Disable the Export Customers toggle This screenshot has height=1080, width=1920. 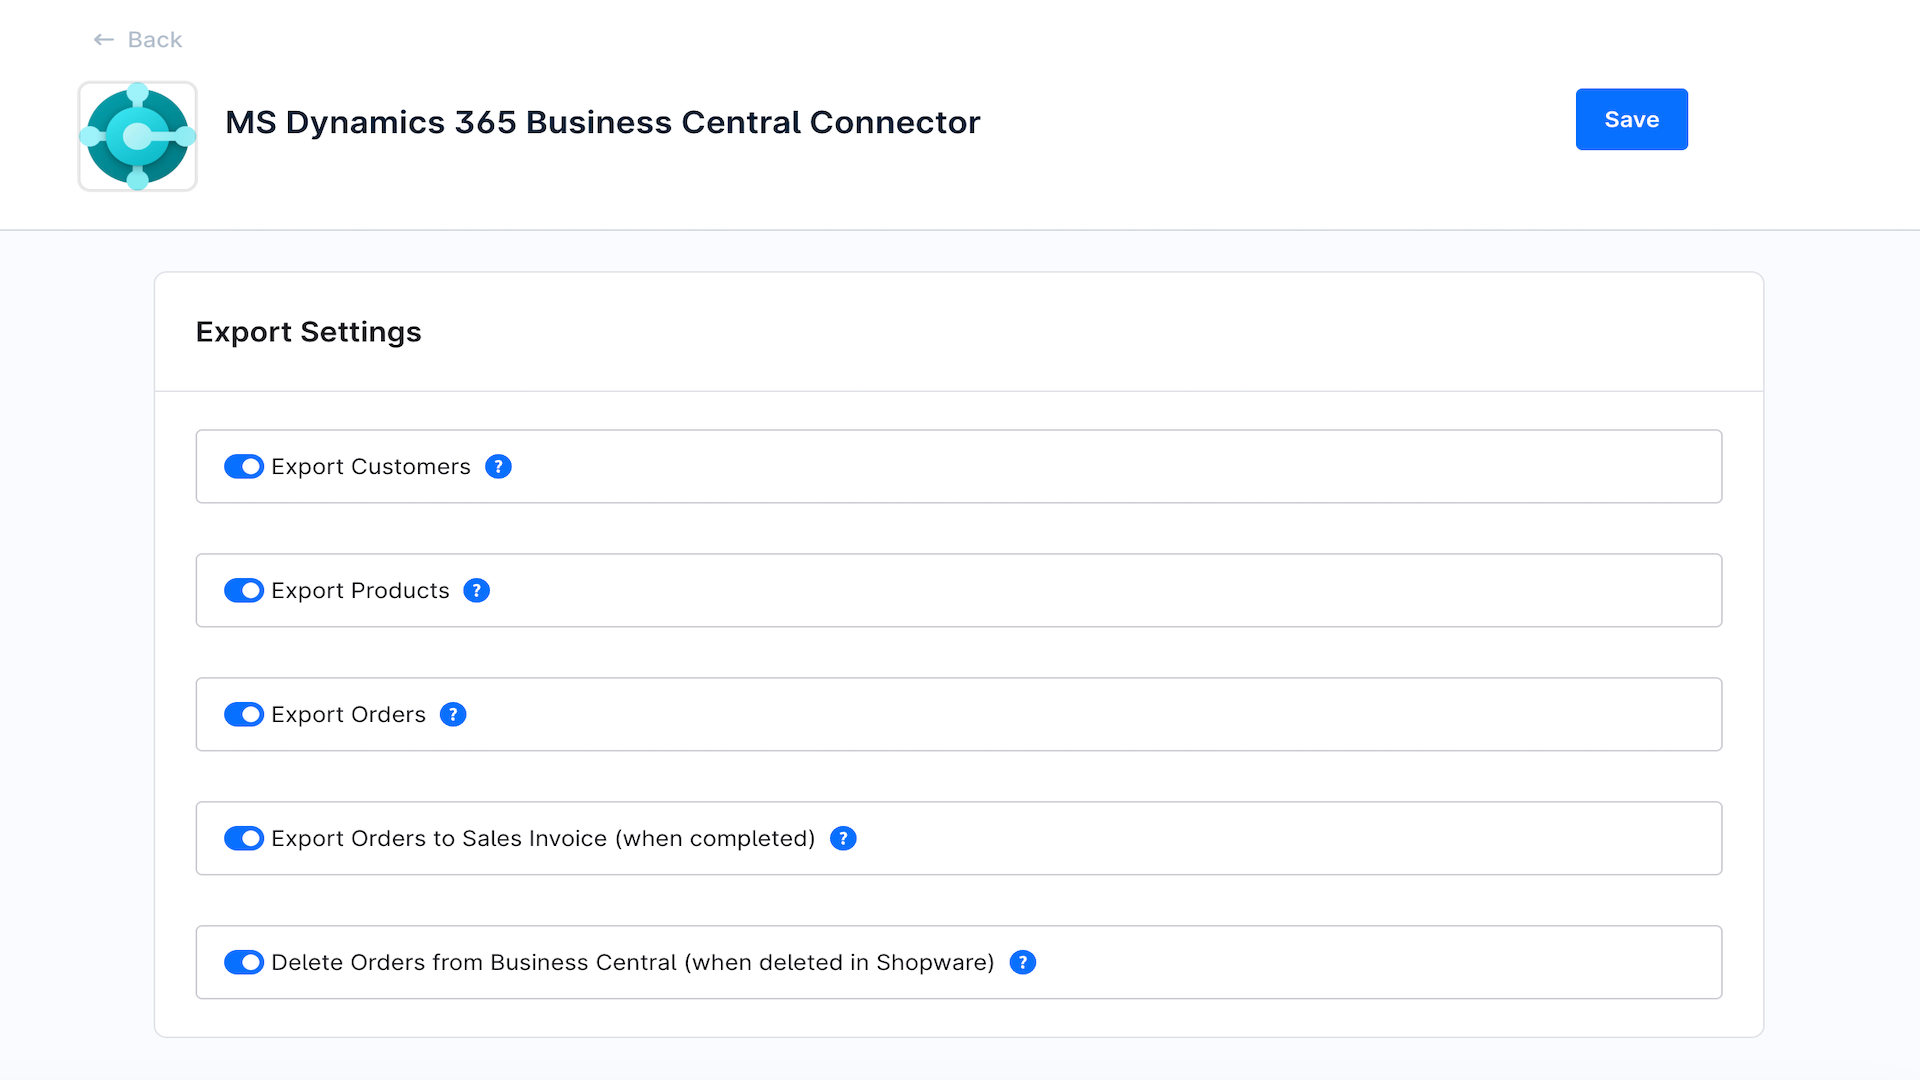click(x=243, y=466)
